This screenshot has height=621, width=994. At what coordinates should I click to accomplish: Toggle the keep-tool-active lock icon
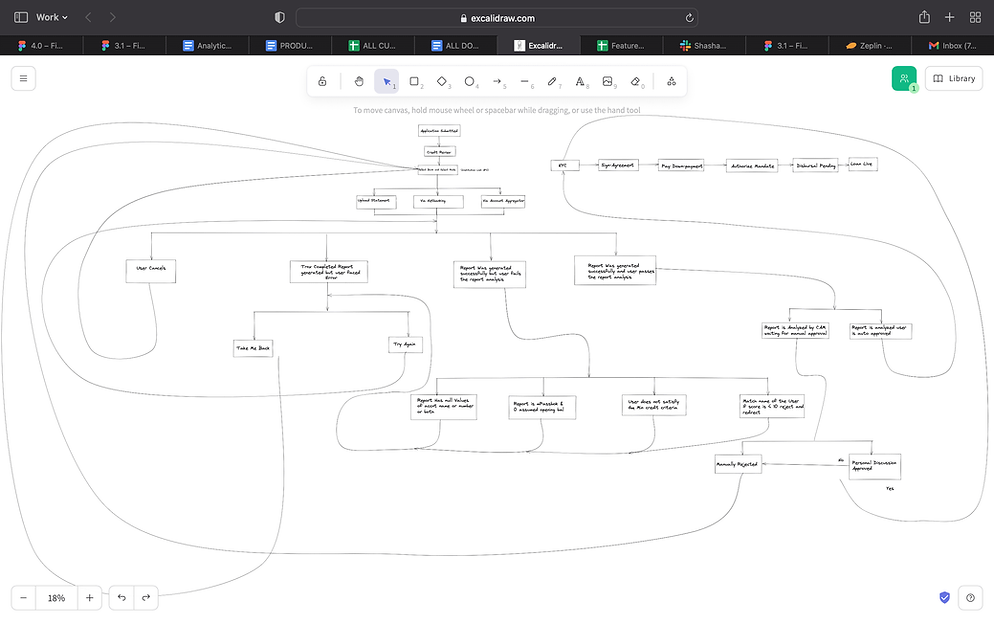(322, 81)
